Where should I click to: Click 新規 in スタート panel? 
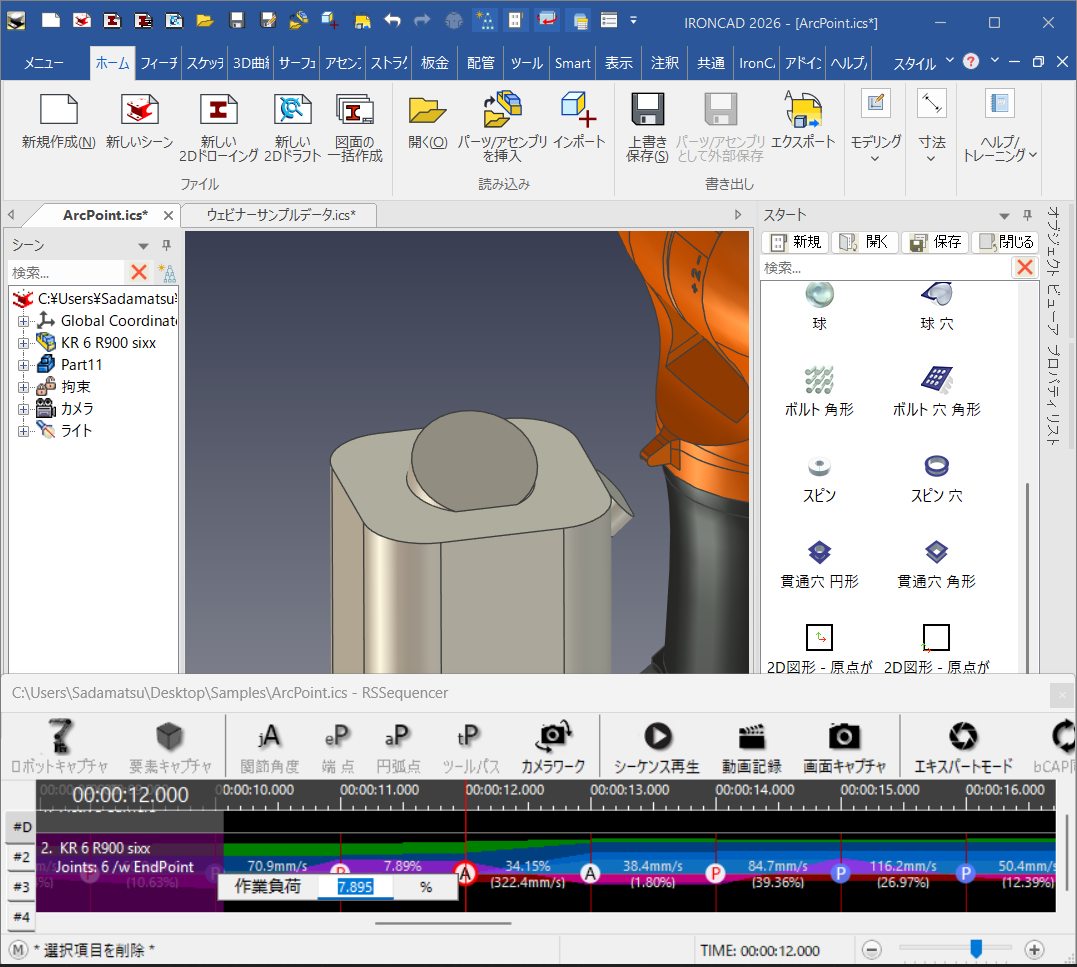[796, 242]
